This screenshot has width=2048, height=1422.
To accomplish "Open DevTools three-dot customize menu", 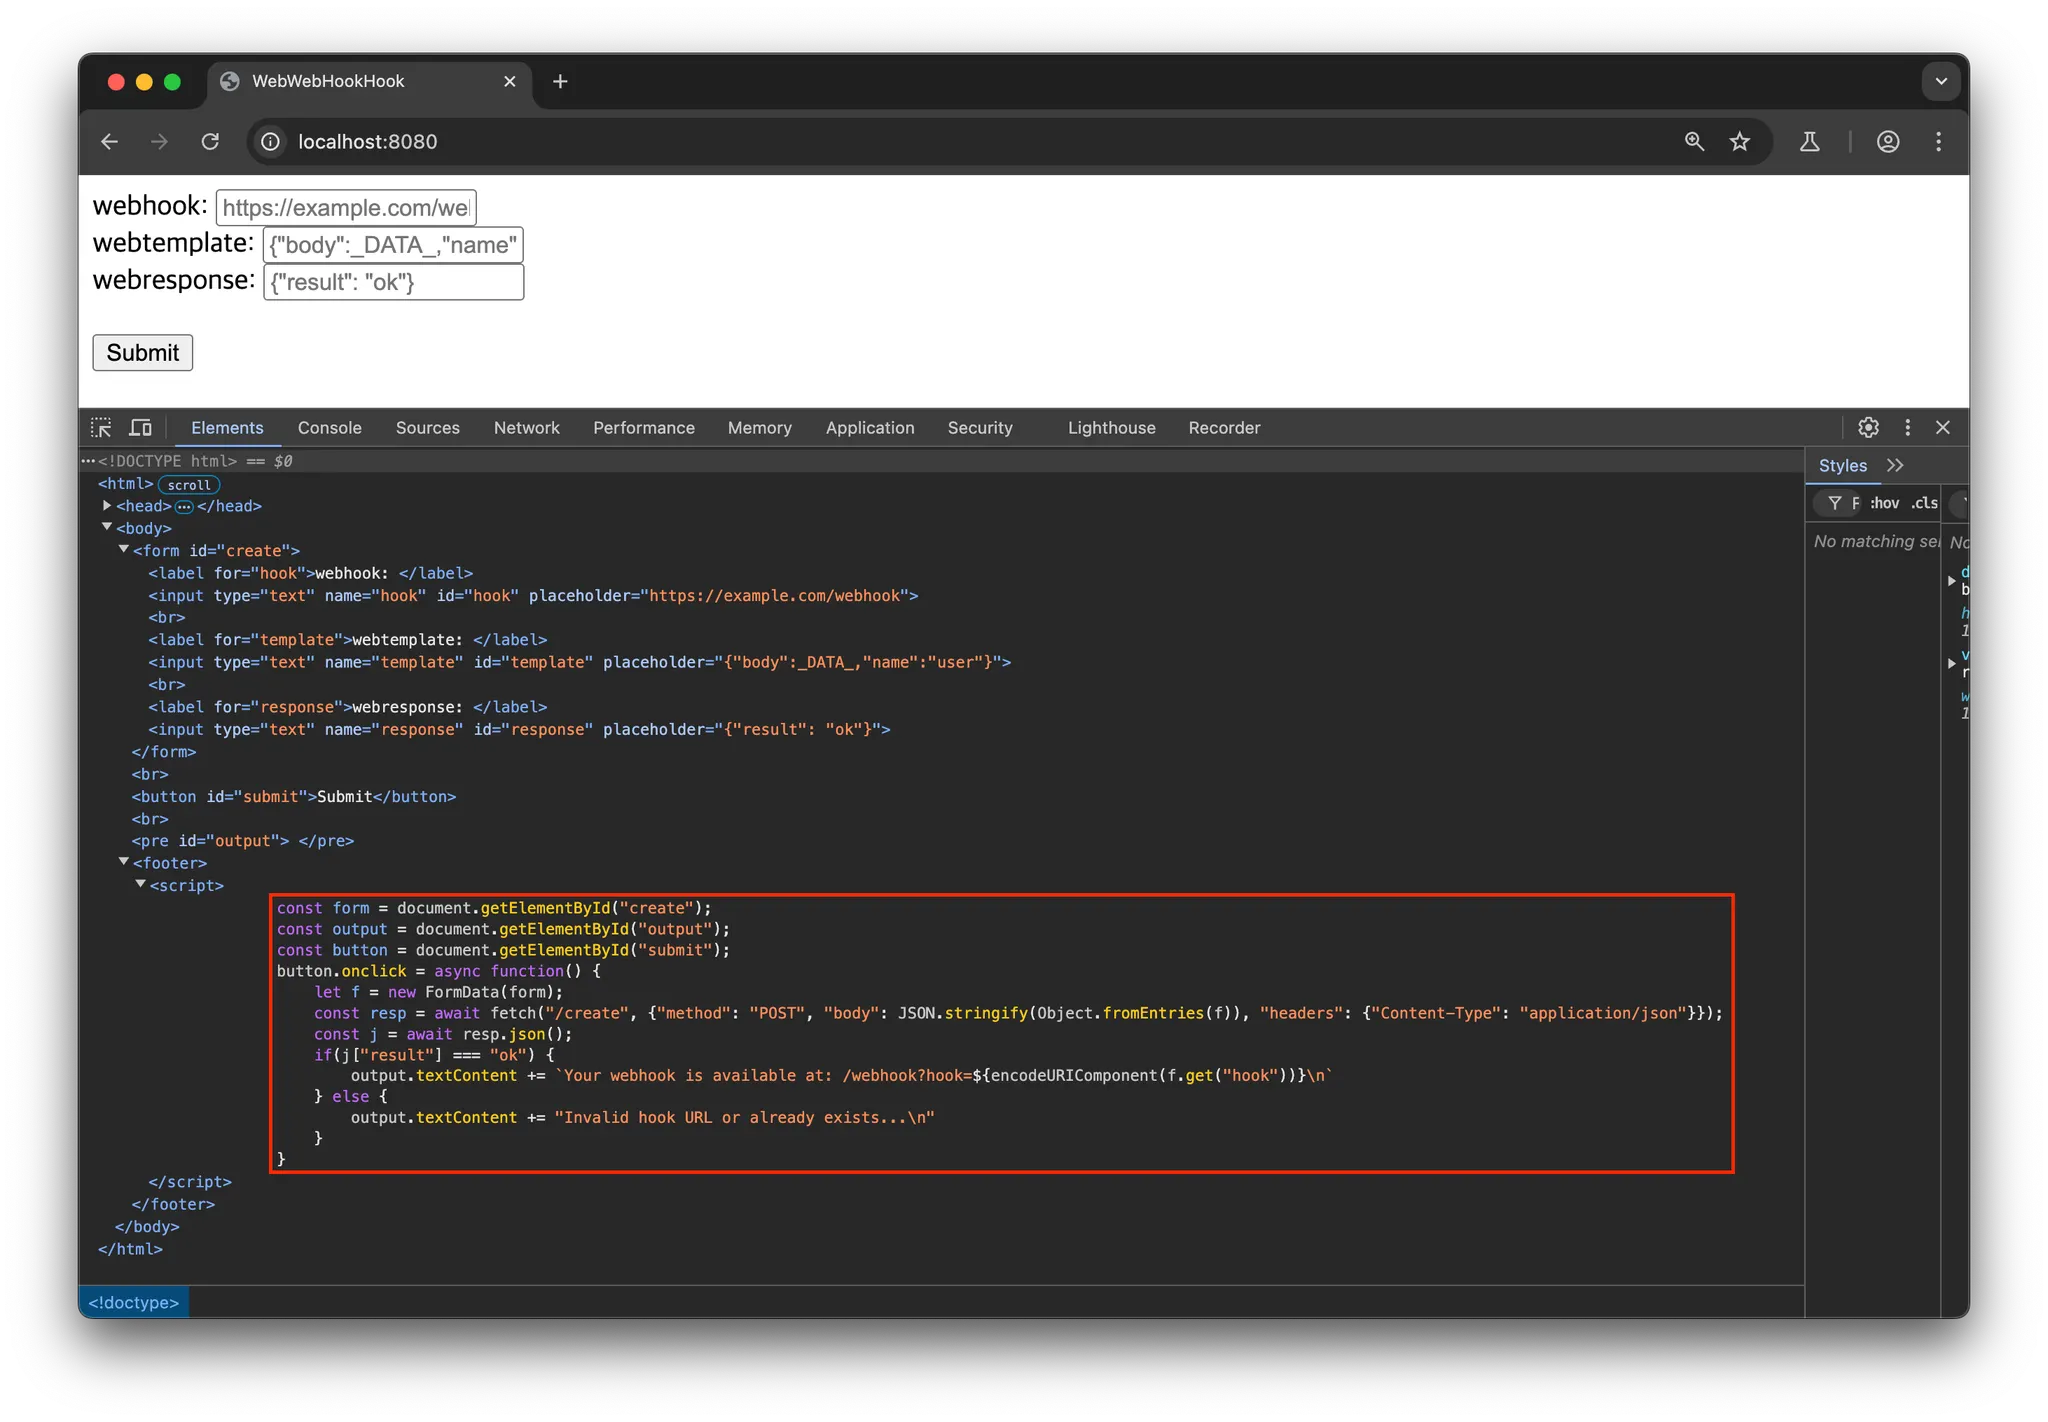I will tap(1907, 428).
